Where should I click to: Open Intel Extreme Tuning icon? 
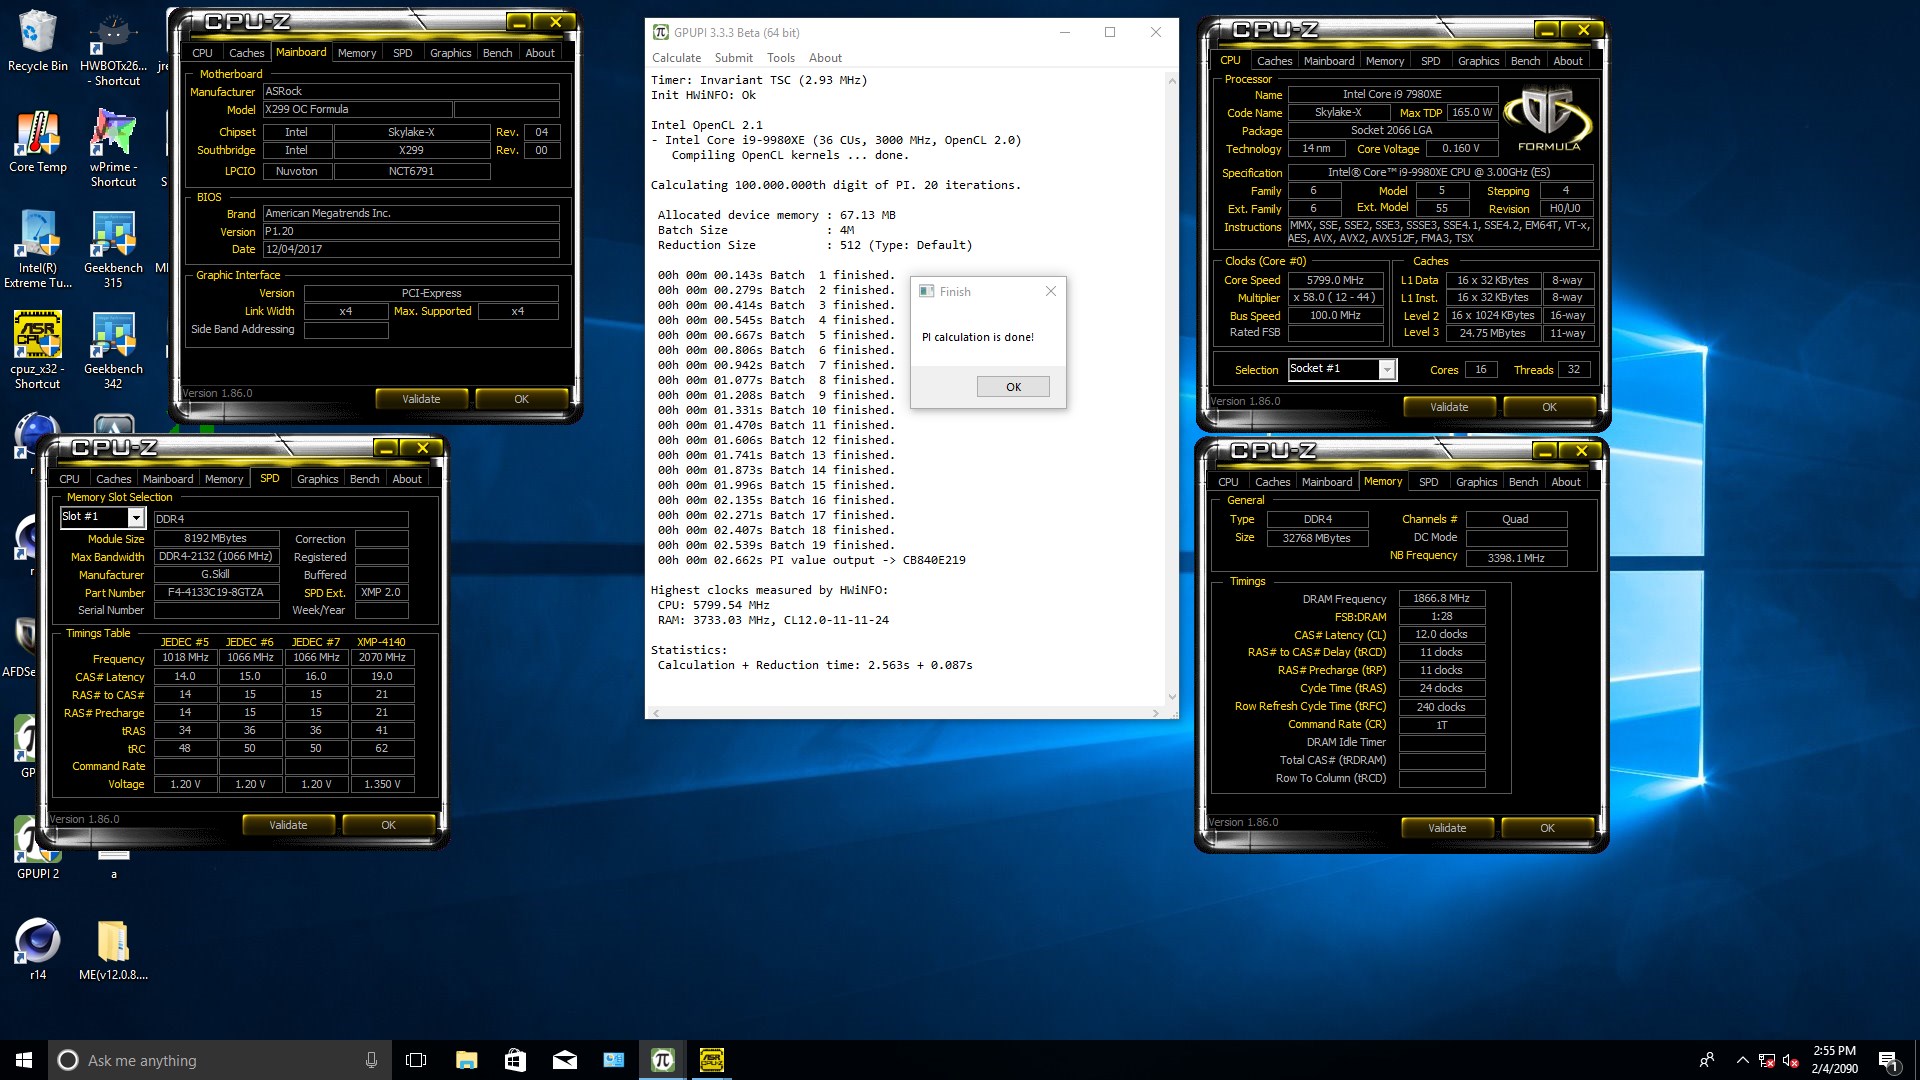point(37,250)
